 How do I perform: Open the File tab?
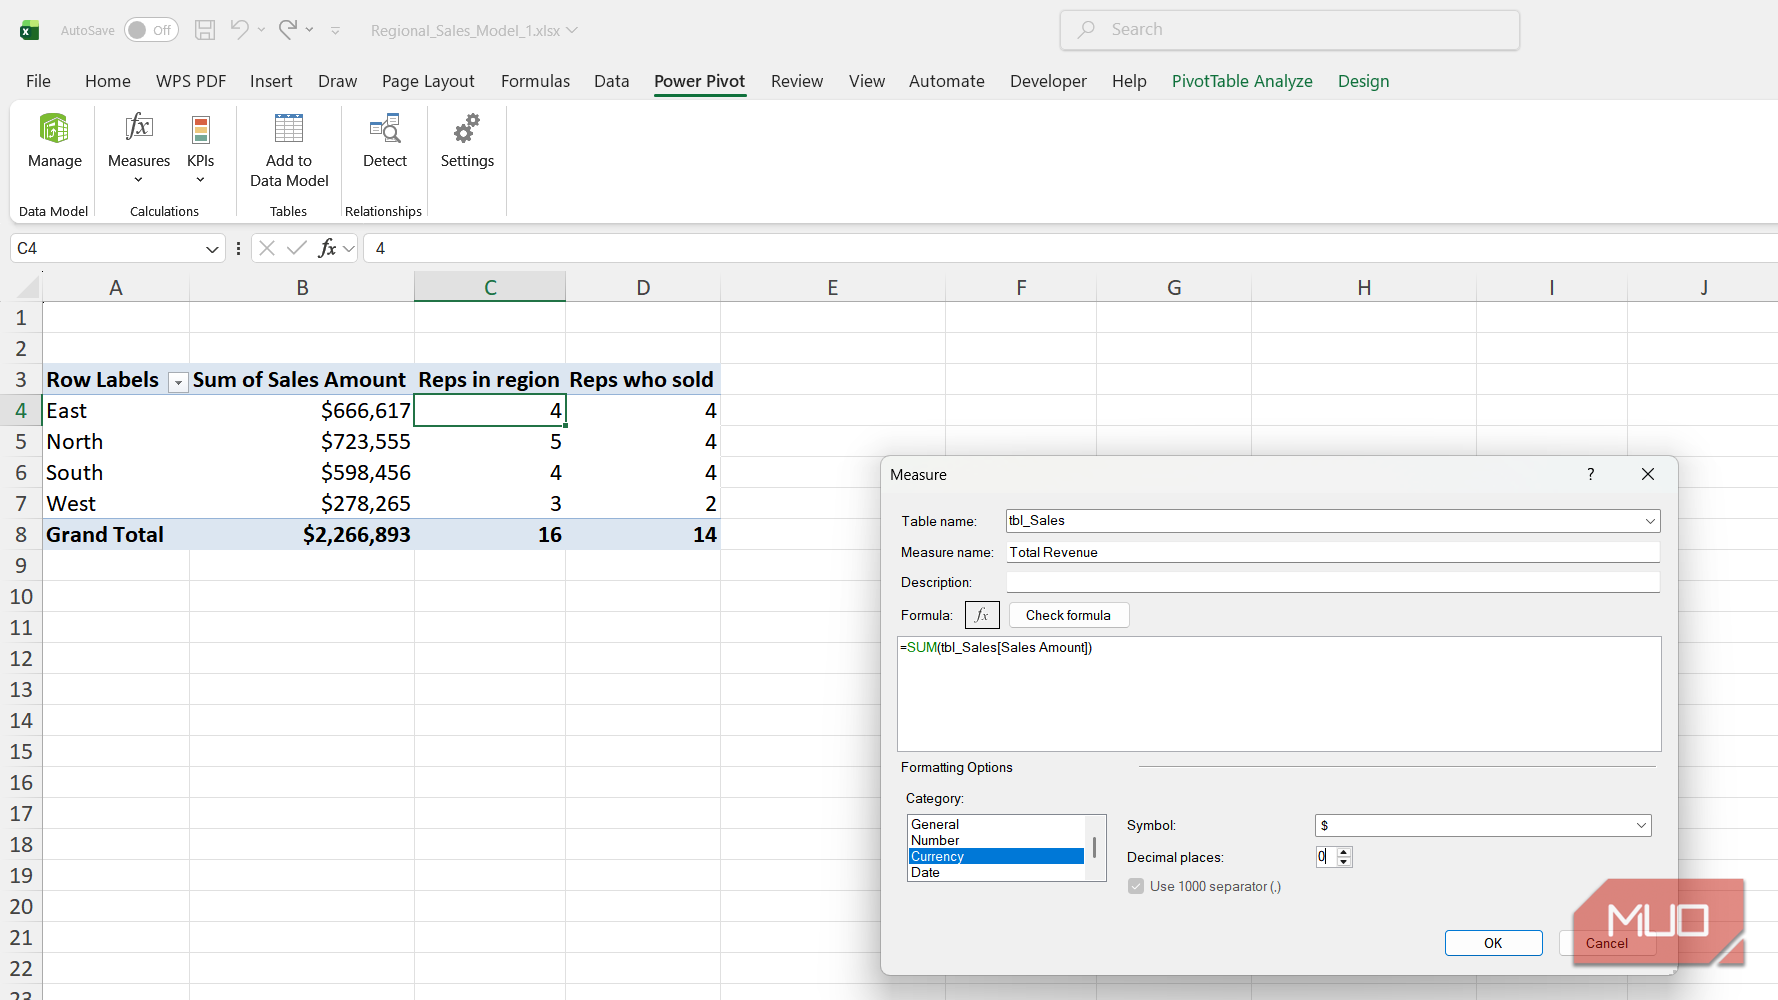tap(38, 81)
